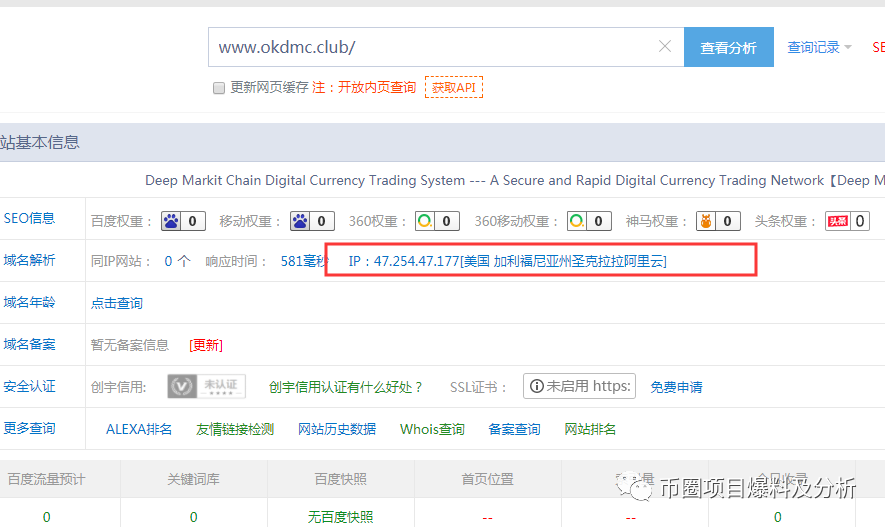Click the 未认证 Chuangyu credit badge
Viewport: 885px width, 527px height.
(x=207, y=387)
